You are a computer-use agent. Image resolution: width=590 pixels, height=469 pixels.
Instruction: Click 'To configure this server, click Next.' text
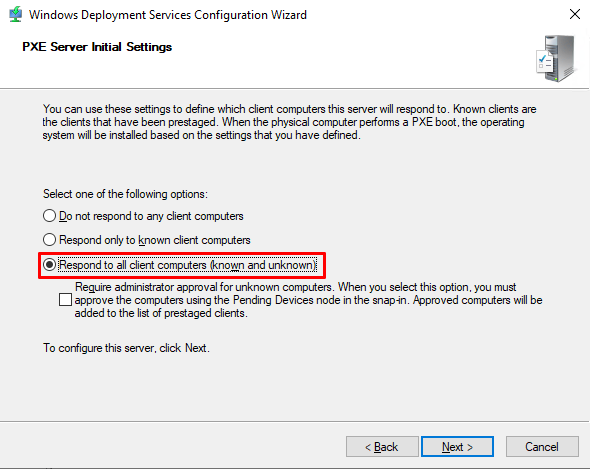[x=126, y=348]
